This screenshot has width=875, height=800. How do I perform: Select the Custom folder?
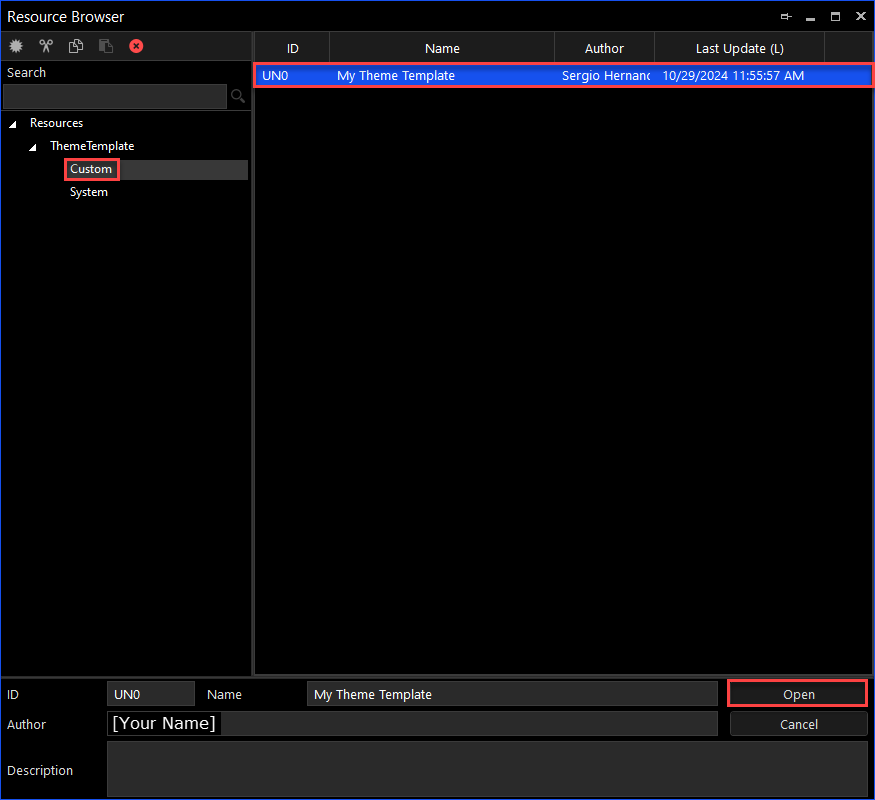click(x=91, y=169)
